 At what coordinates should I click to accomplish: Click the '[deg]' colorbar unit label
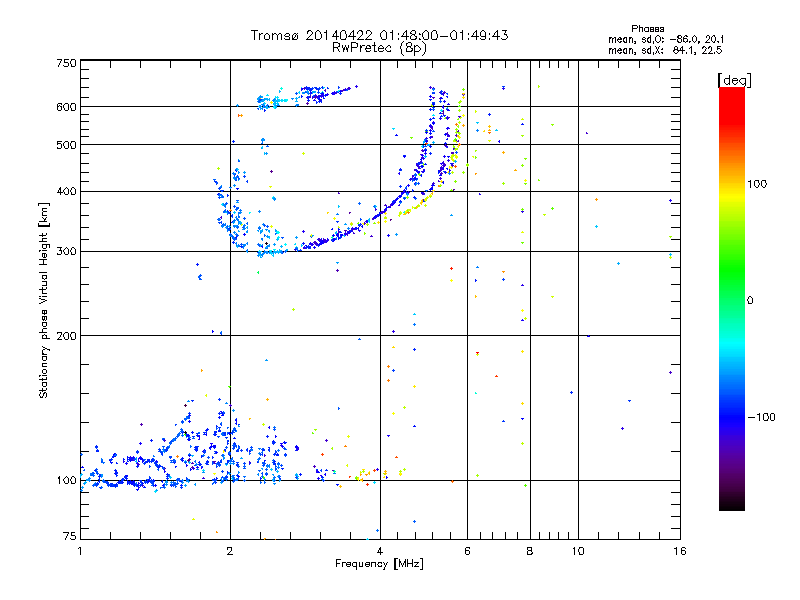pyautogui.click(x=734, y=80)
